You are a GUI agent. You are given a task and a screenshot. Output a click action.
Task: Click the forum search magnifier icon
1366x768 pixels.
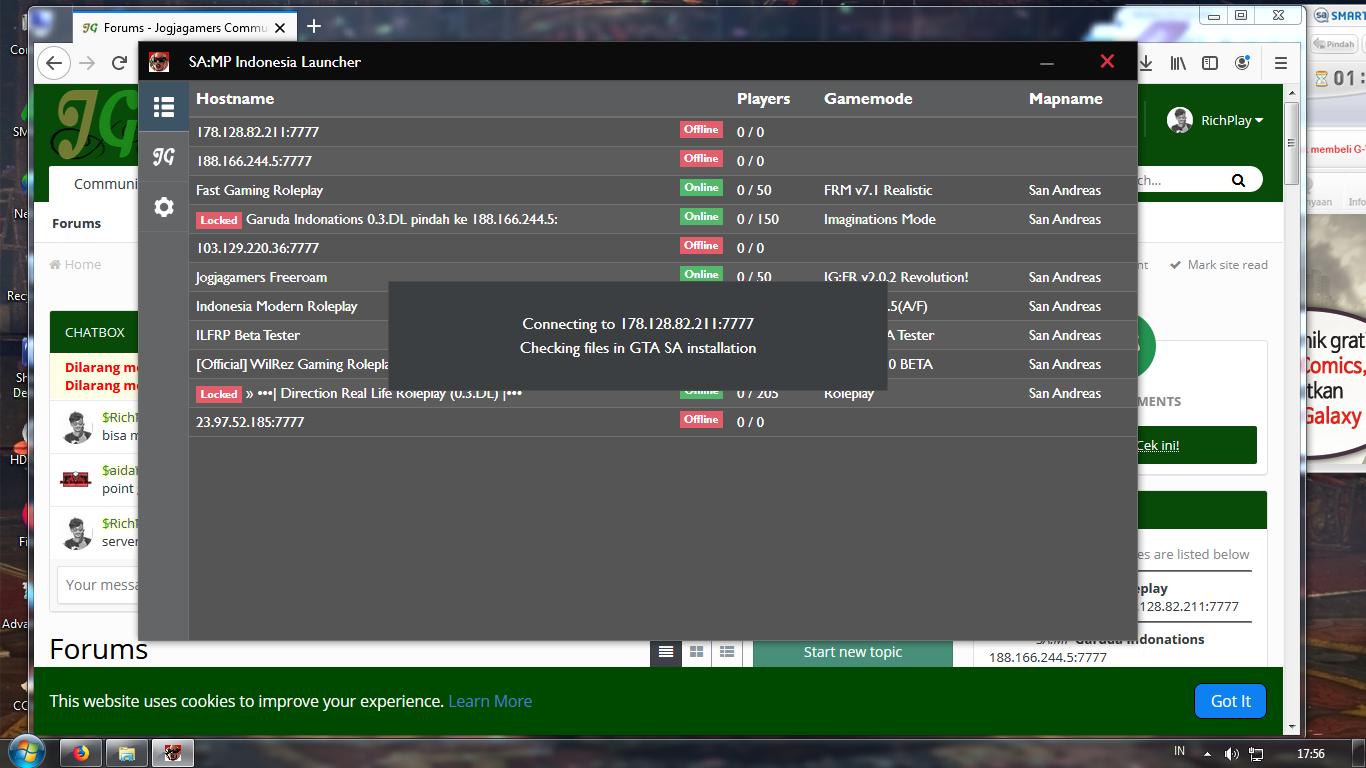[x=1239, y=181]
